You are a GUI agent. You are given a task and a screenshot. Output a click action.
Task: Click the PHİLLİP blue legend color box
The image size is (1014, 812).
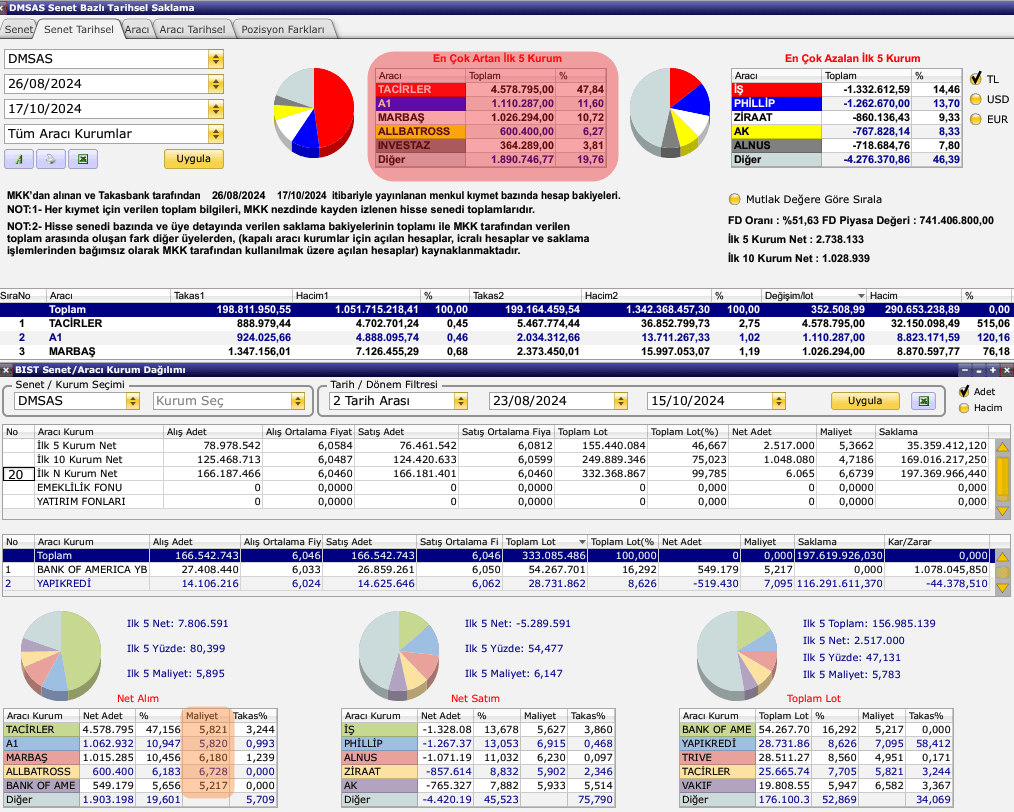776,103
